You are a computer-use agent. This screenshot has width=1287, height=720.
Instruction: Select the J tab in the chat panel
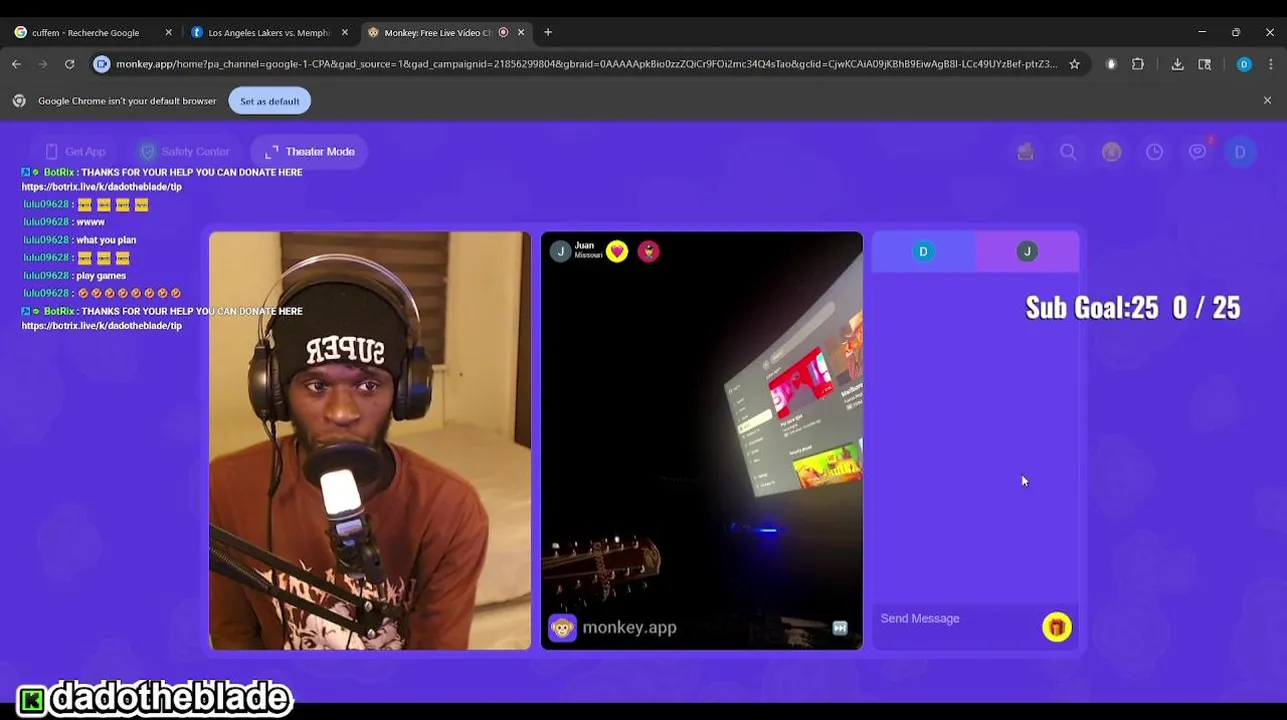click(1027, 252)
